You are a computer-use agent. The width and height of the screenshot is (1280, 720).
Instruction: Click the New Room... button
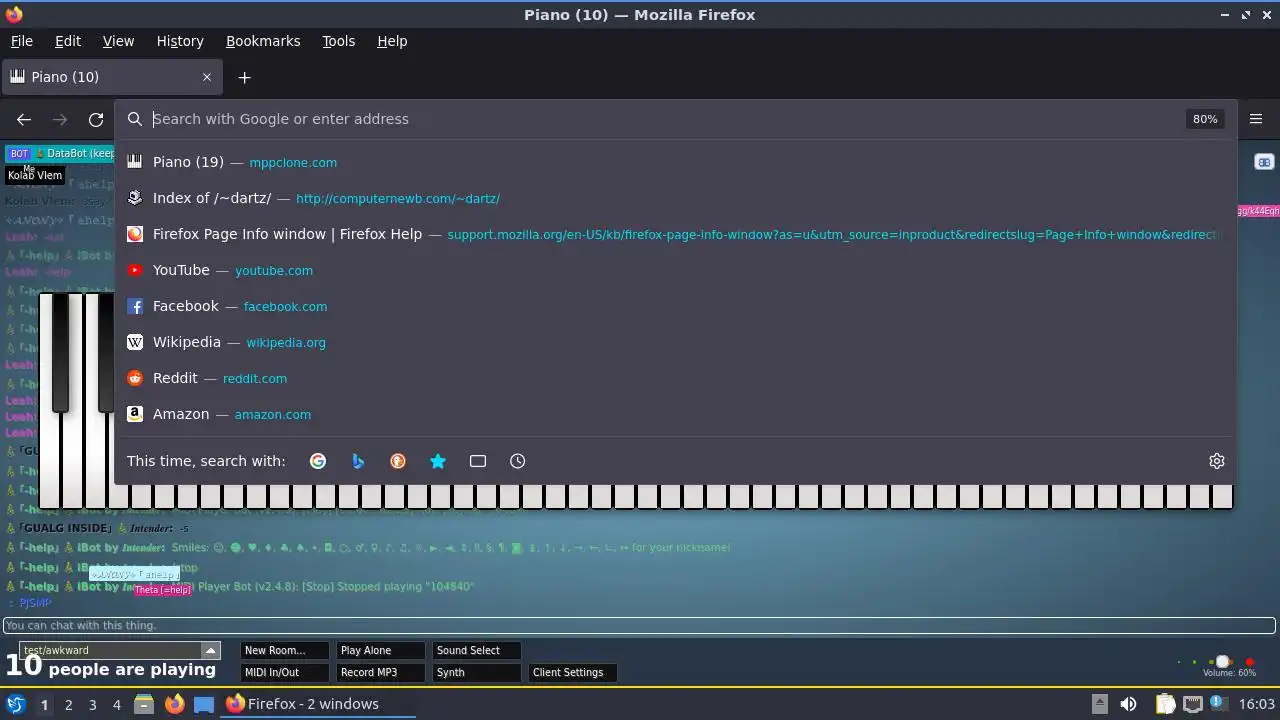point(285,650)
